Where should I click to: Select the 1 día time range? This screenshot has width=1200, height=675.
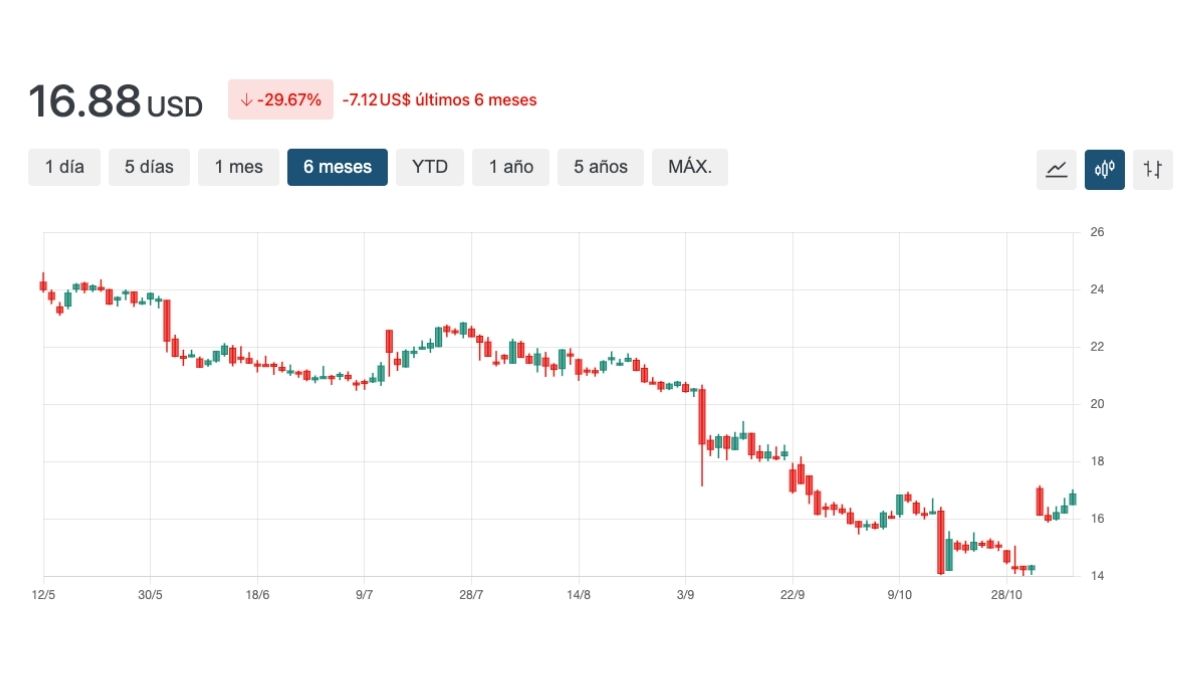[64, 167]
